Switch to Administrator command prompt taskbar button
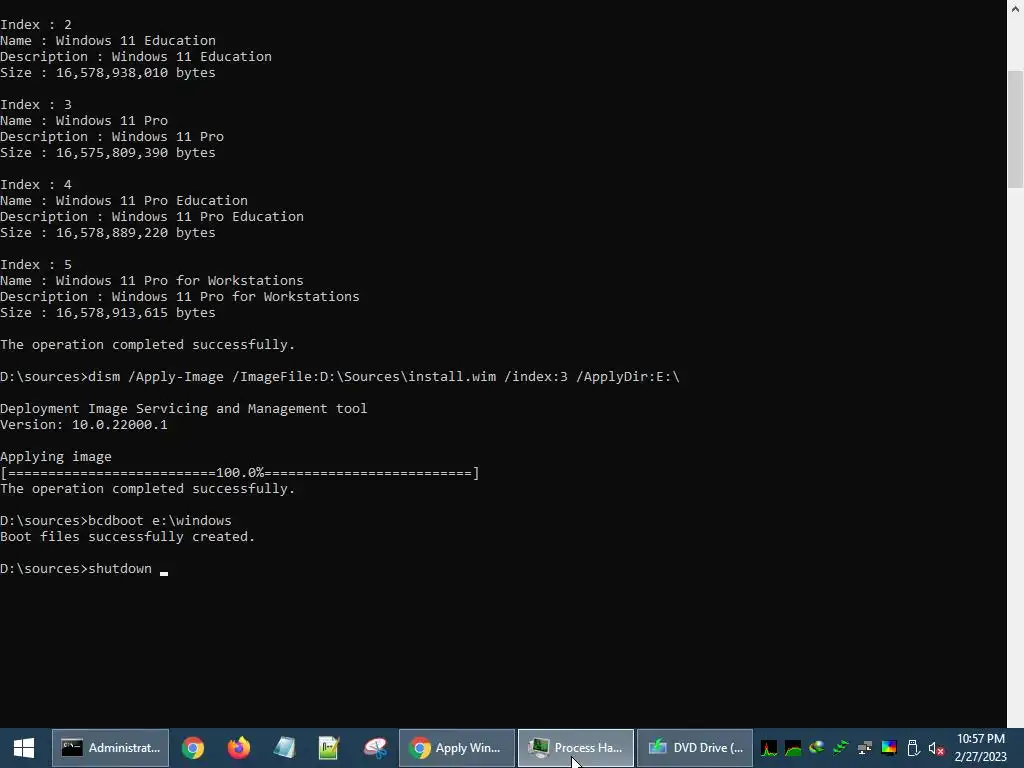 click(110, 748)
